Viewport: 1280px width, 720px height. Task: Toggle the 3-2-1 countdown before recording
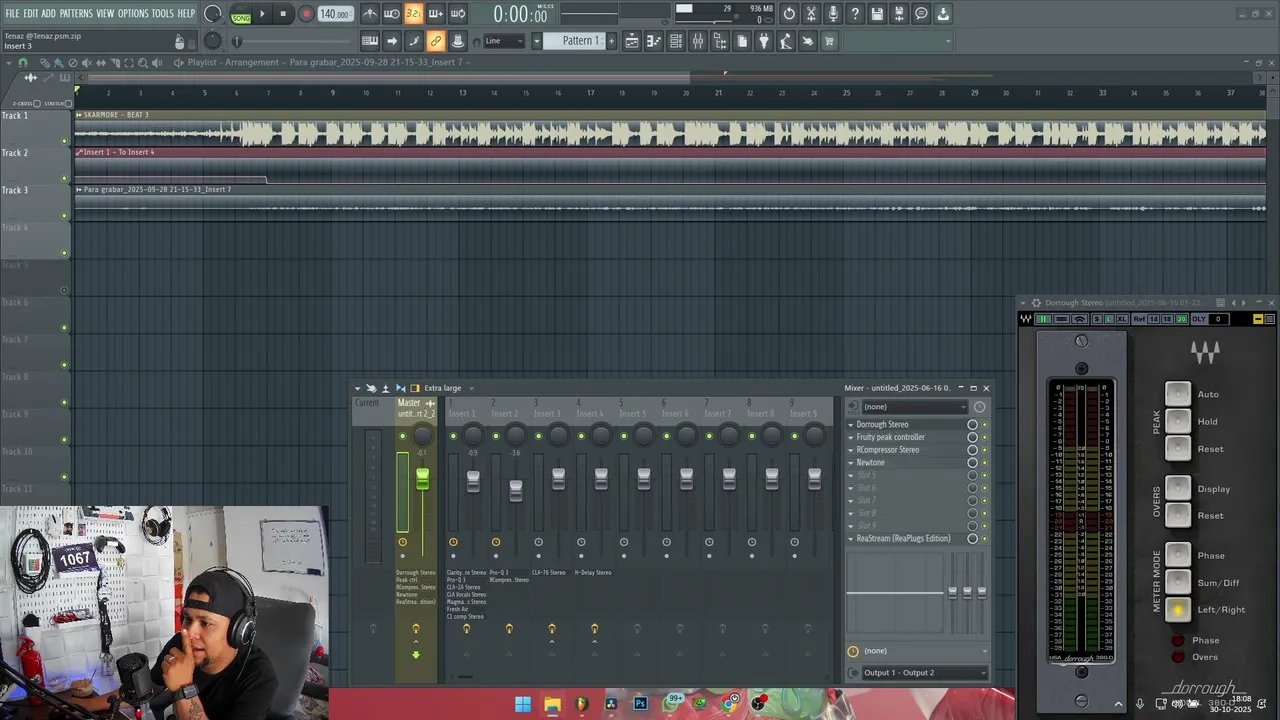tap(414, 14)
